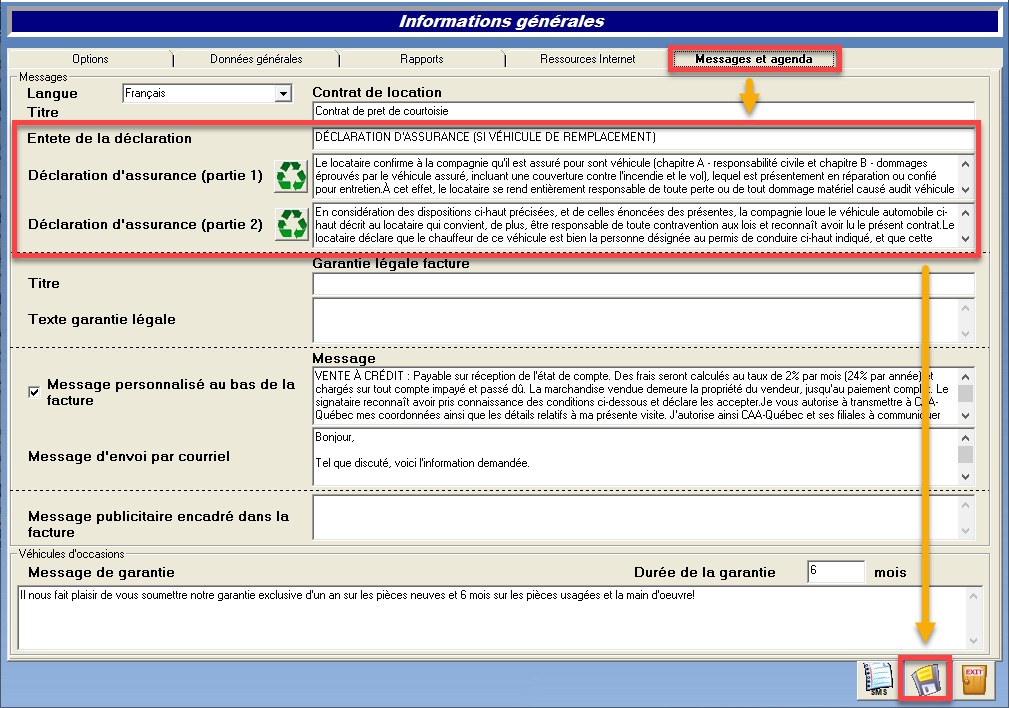The image size is (1009, 708).
Task: Set the Durée de la garantie months field
Action: [836, 572]
